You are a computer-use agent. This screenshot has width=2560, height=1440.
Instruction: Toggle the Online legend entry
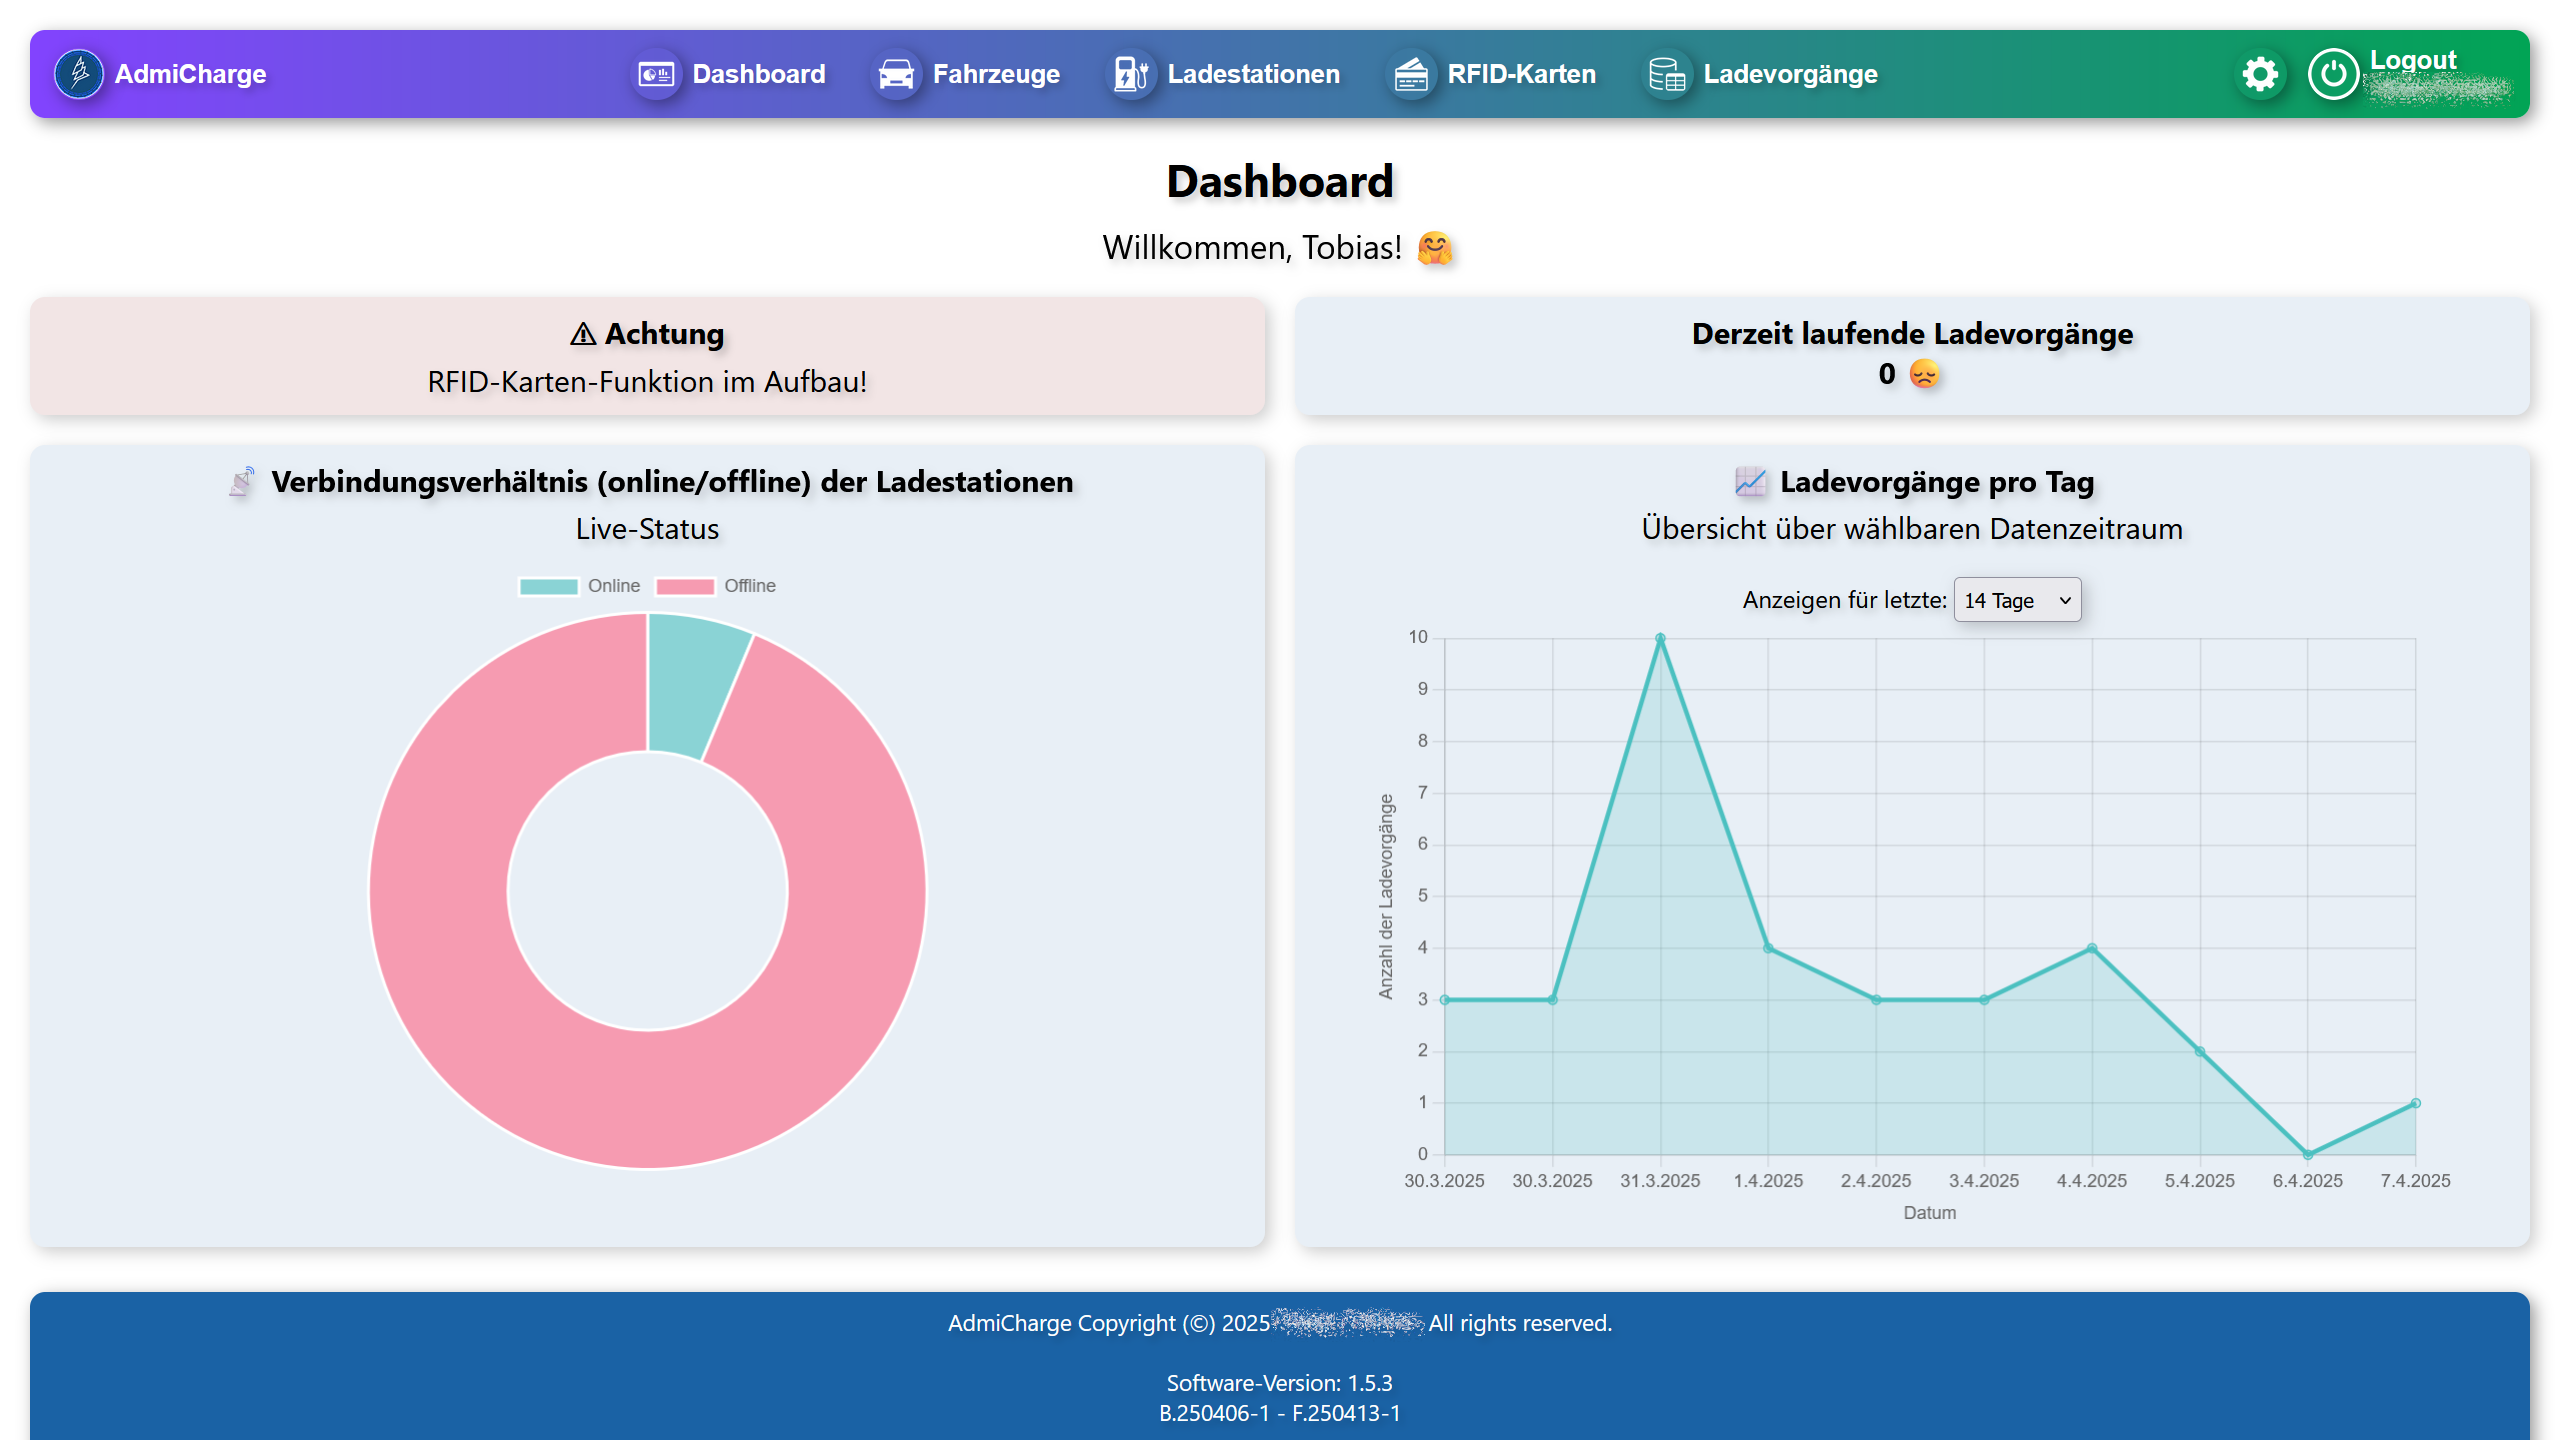coord(613,586)
